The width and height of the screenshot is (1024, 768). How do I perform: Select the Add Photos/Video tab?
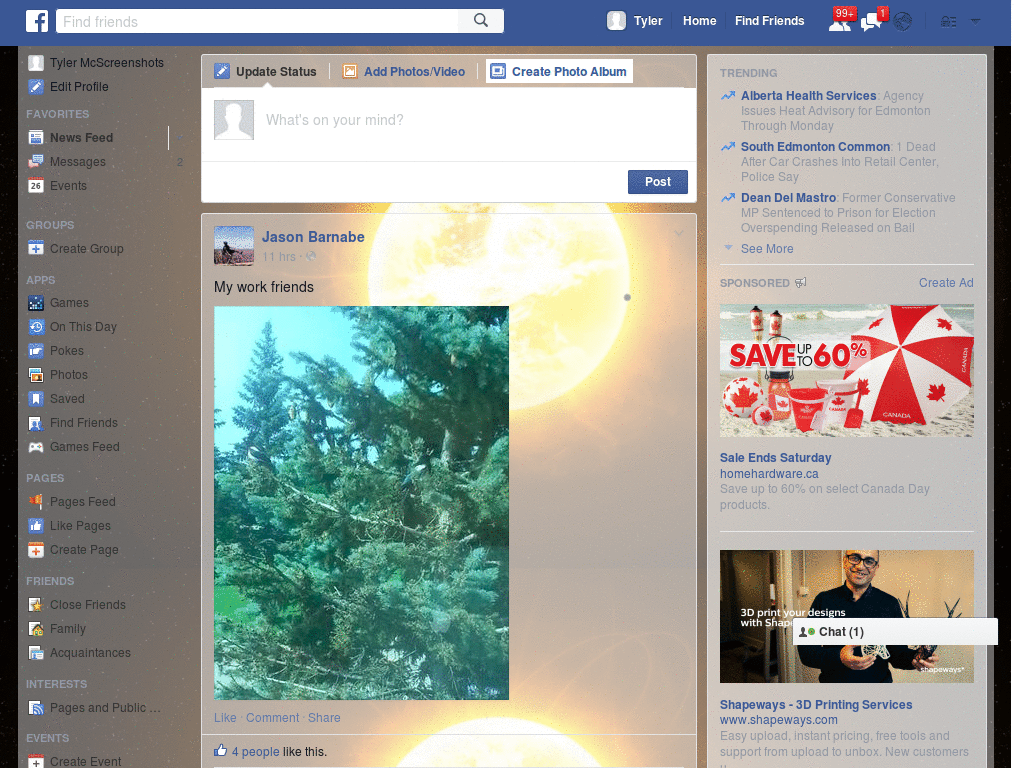pyautogui.click(x=404, y=71)
